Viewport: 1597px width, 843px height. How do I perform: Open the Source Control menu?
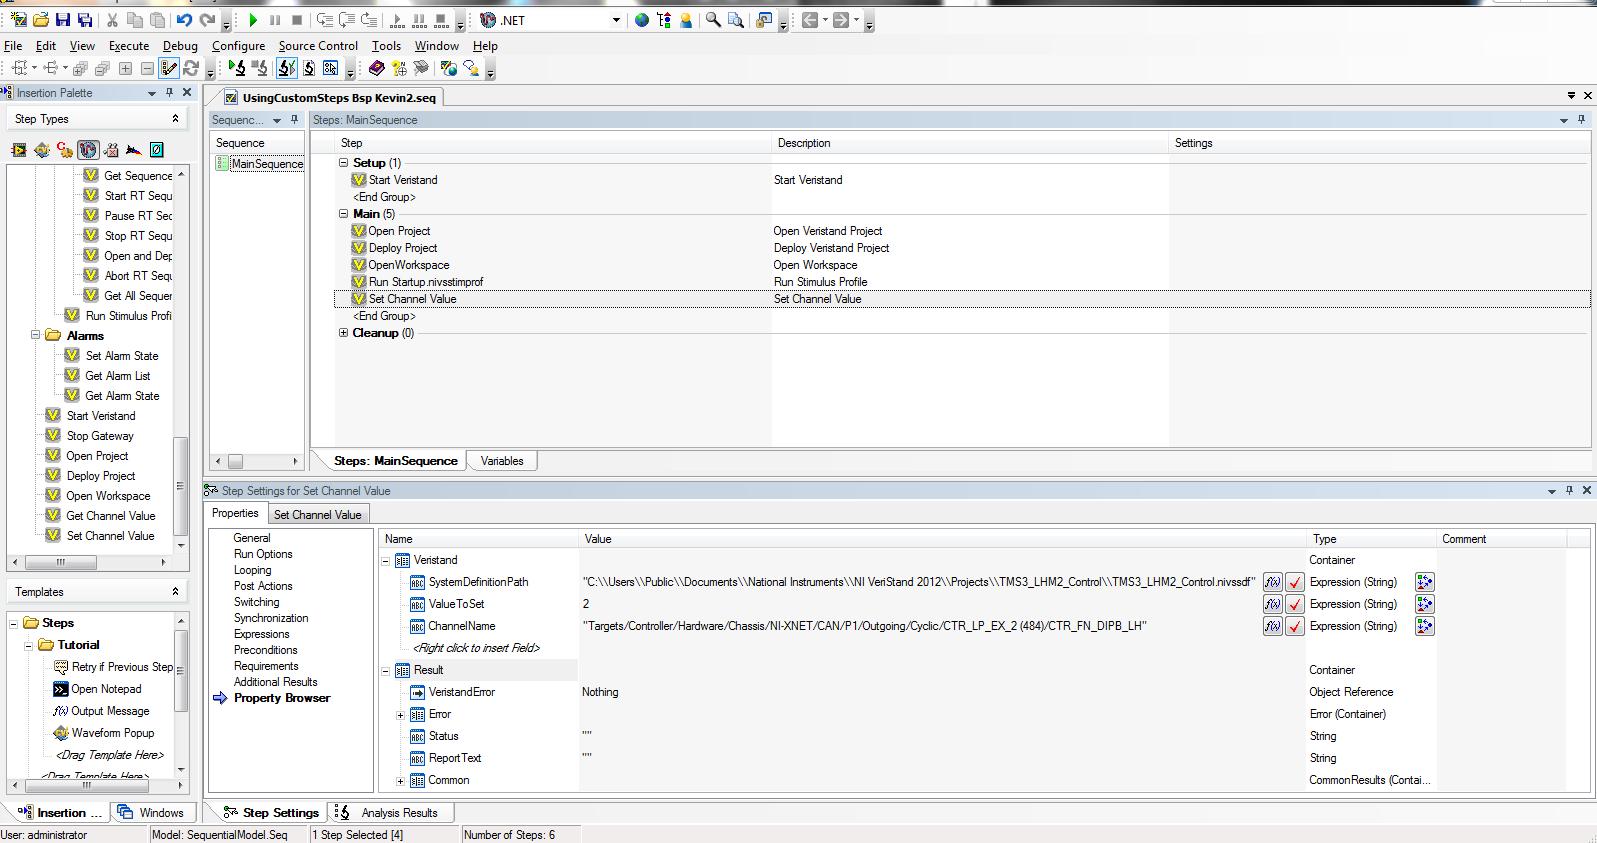318,46
